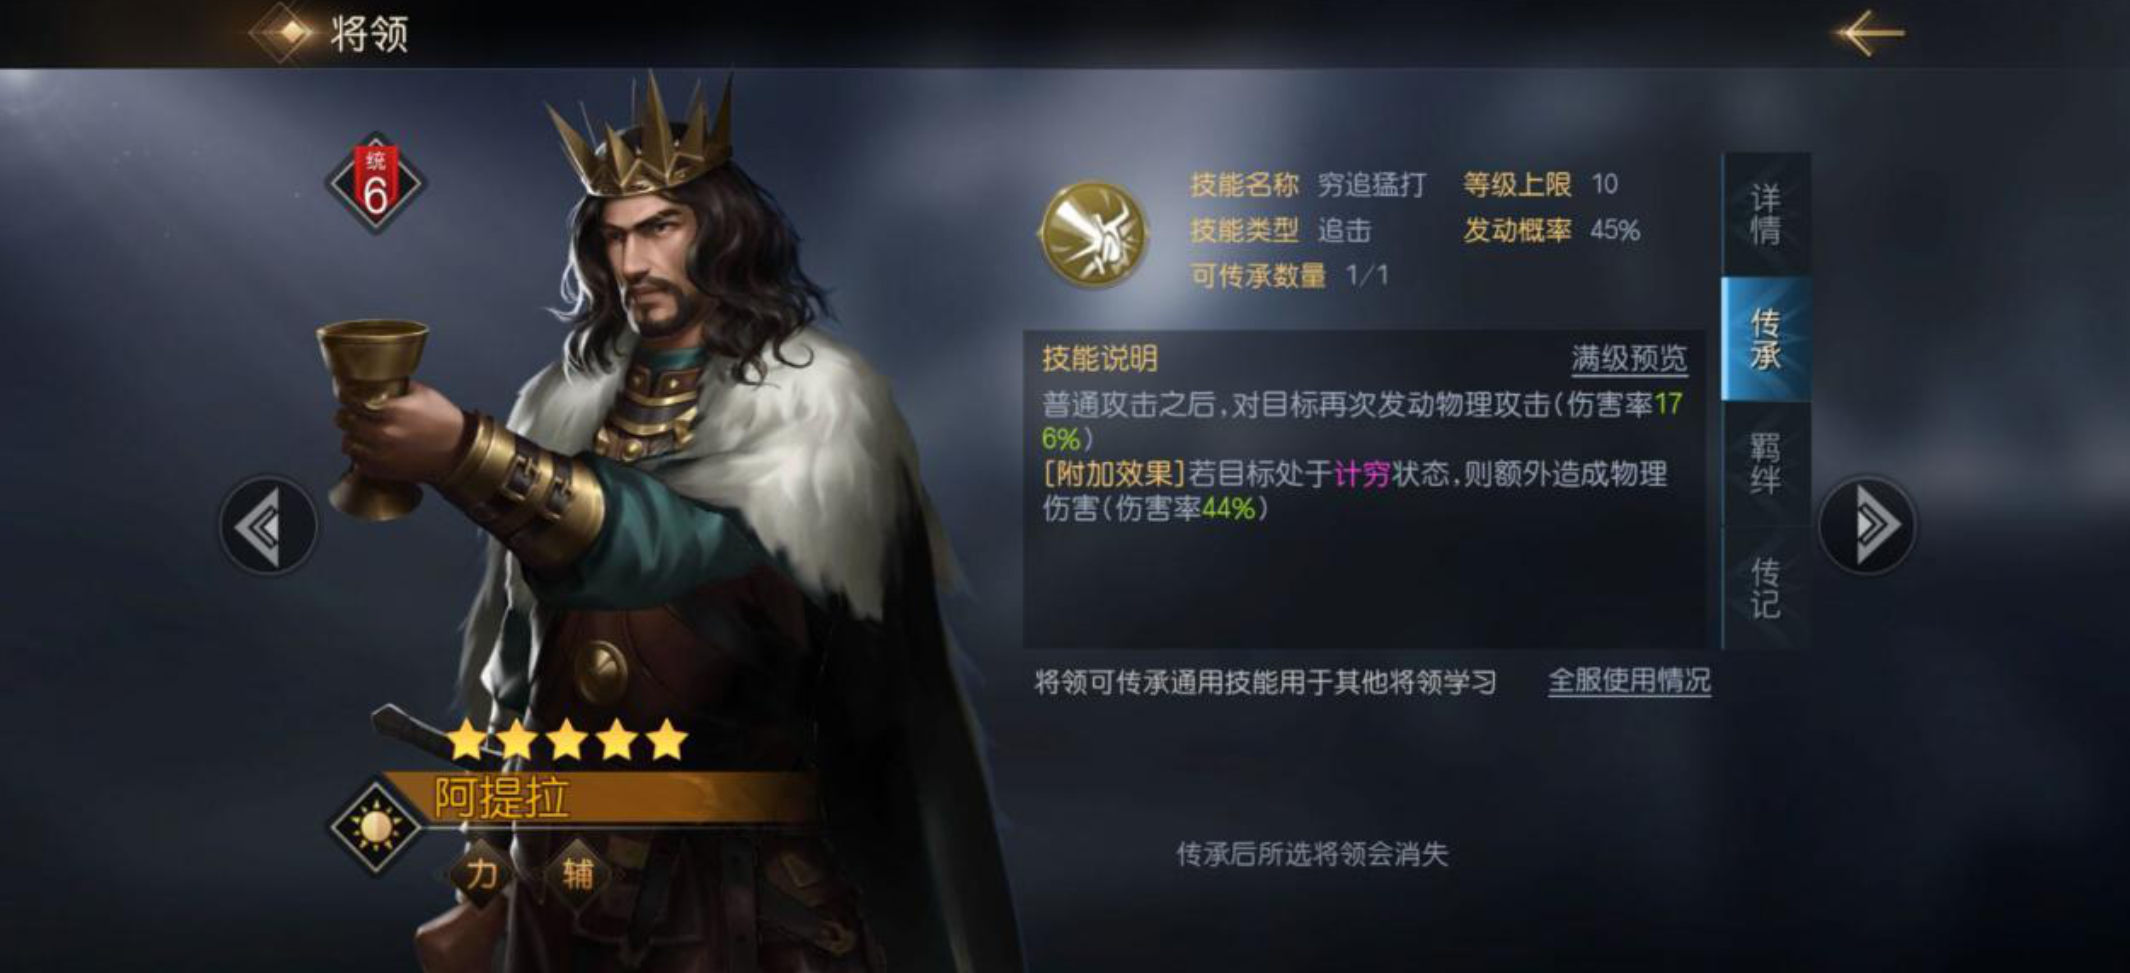View 全服使用情况 usage statistics

(1629, 681)
